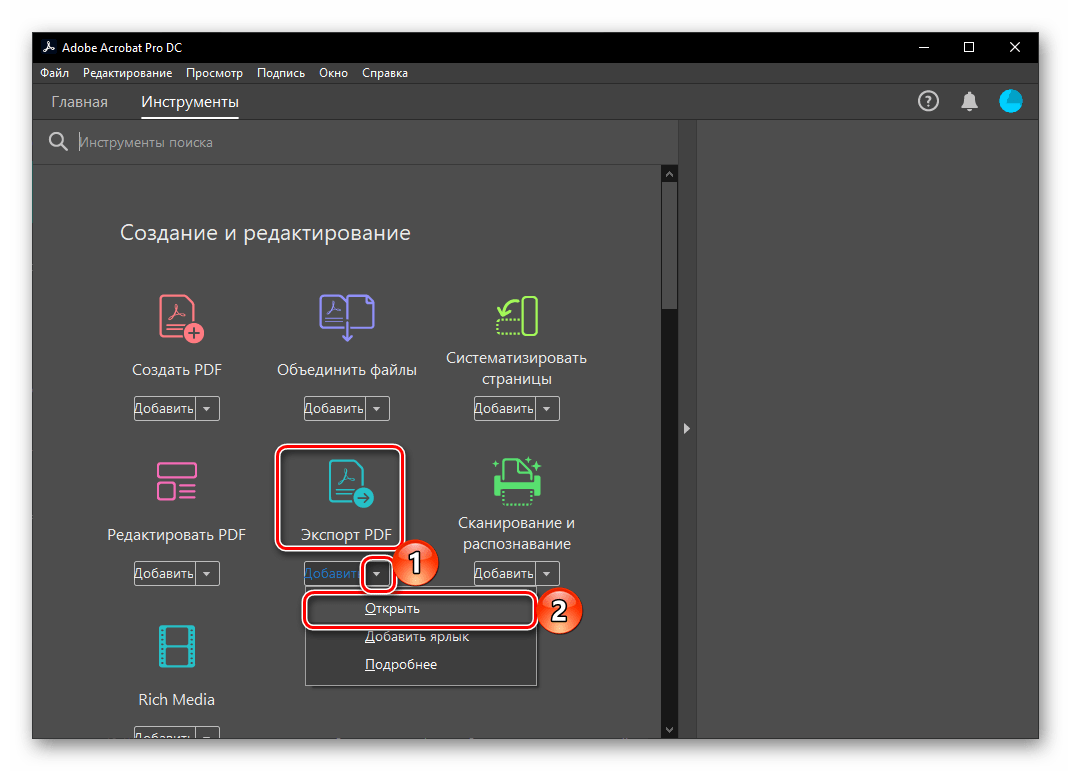The height and width of the screenshot is (771, 1071).
Task: Click the Rich Media label
Action: (x=177, y=700)
